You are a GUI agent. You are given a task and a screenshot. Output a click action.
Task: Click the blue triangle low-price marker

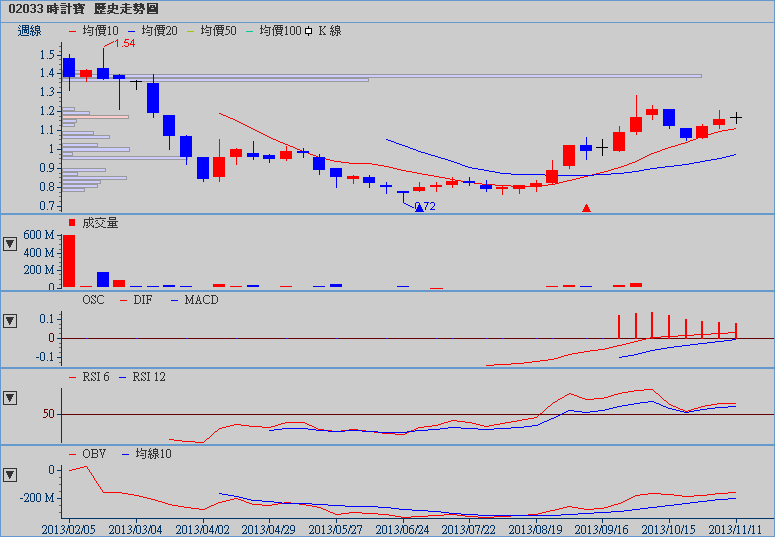point(420,207)
